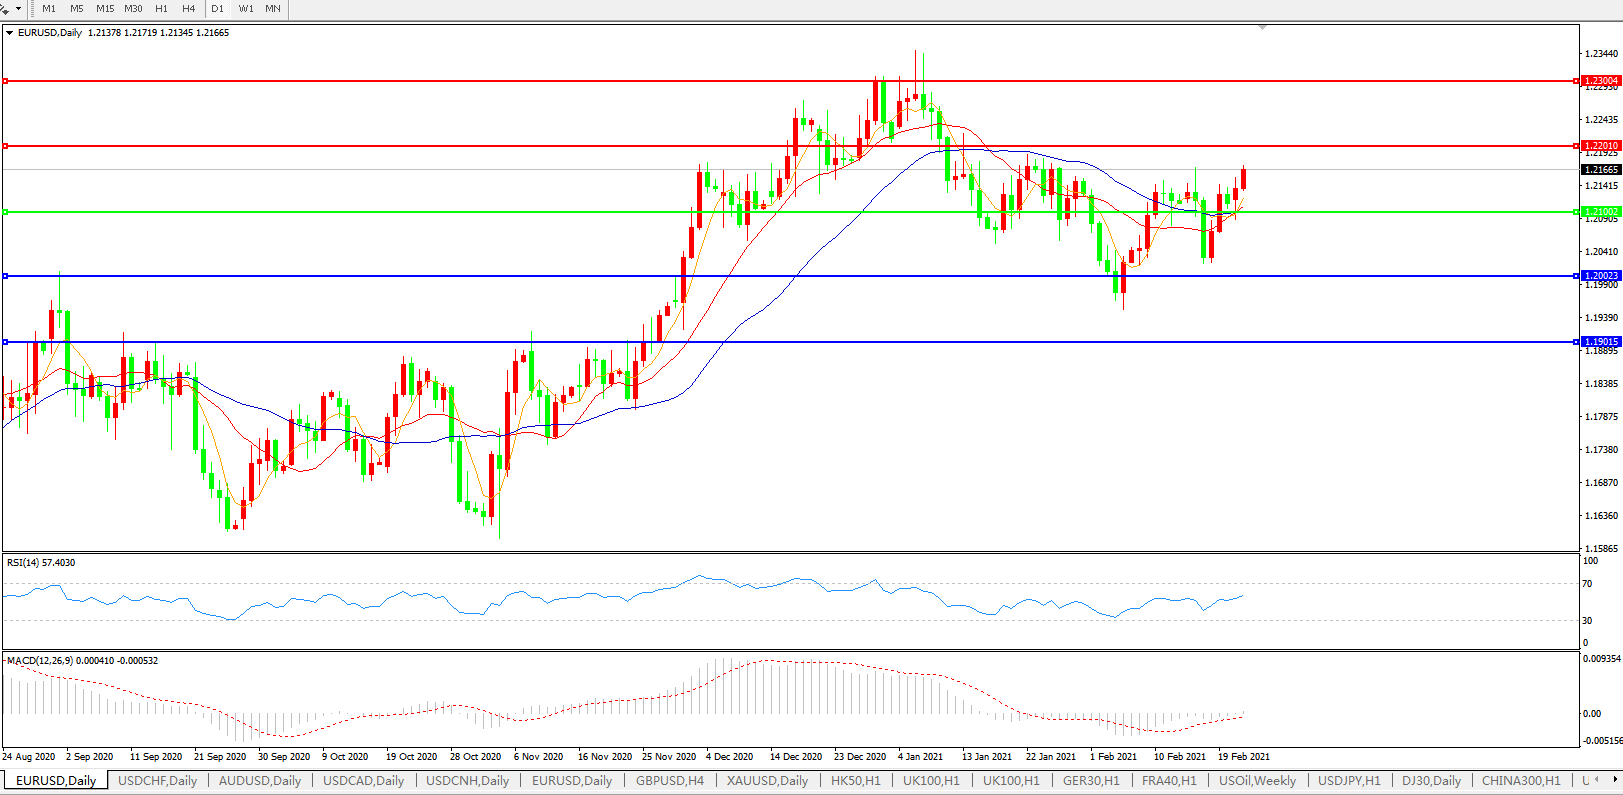Click the right anchor of the 1.20023 line
Viewport: 1623px width, 795px height.
pos(1577,276)
